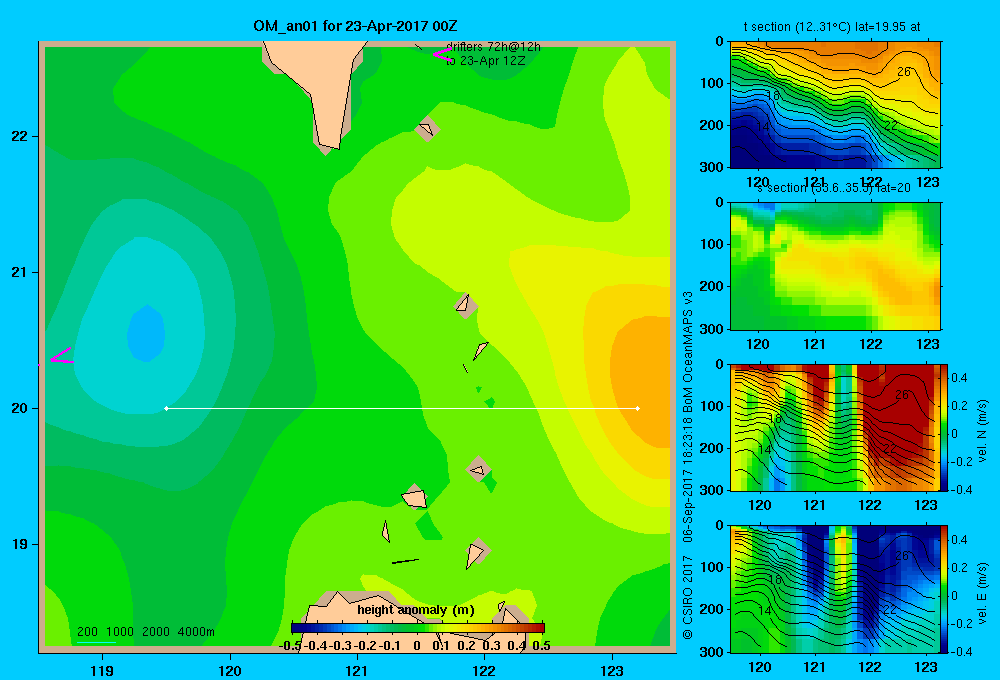The height and width of the screenshot is (680, 1000).
Task: Select the magenta drifter arrow beside drifters label
Action: 441,54
